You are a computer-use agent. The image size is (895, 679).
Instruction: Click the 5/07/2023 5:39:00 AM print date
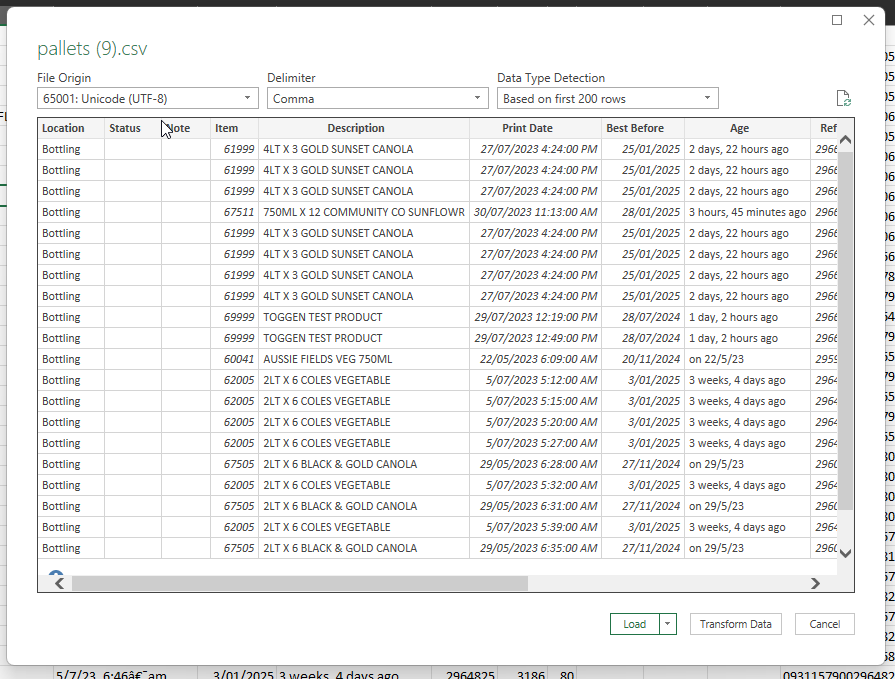pyautogui.click(x=535, y=527)
